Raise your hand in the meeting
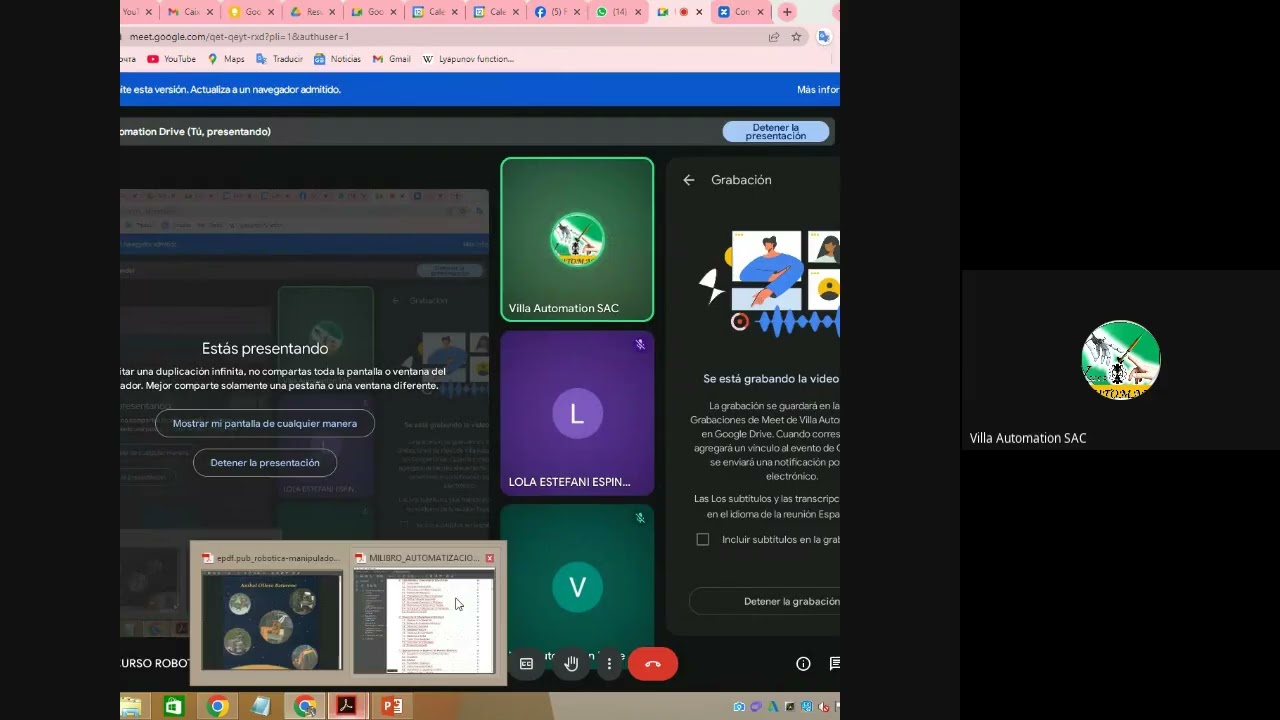 (x=571, y=664)
